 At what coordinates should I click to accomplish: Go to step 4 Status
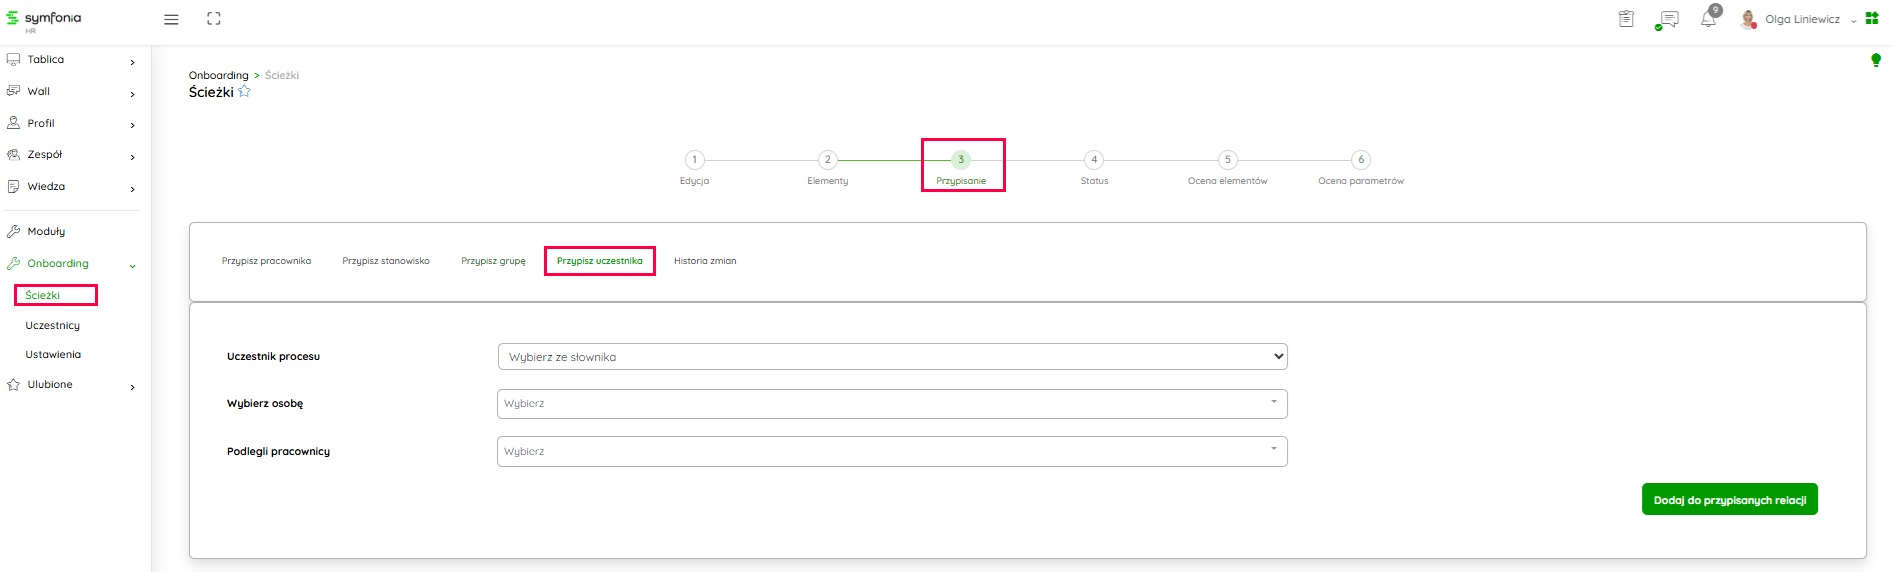click(x=1094, y=160)
